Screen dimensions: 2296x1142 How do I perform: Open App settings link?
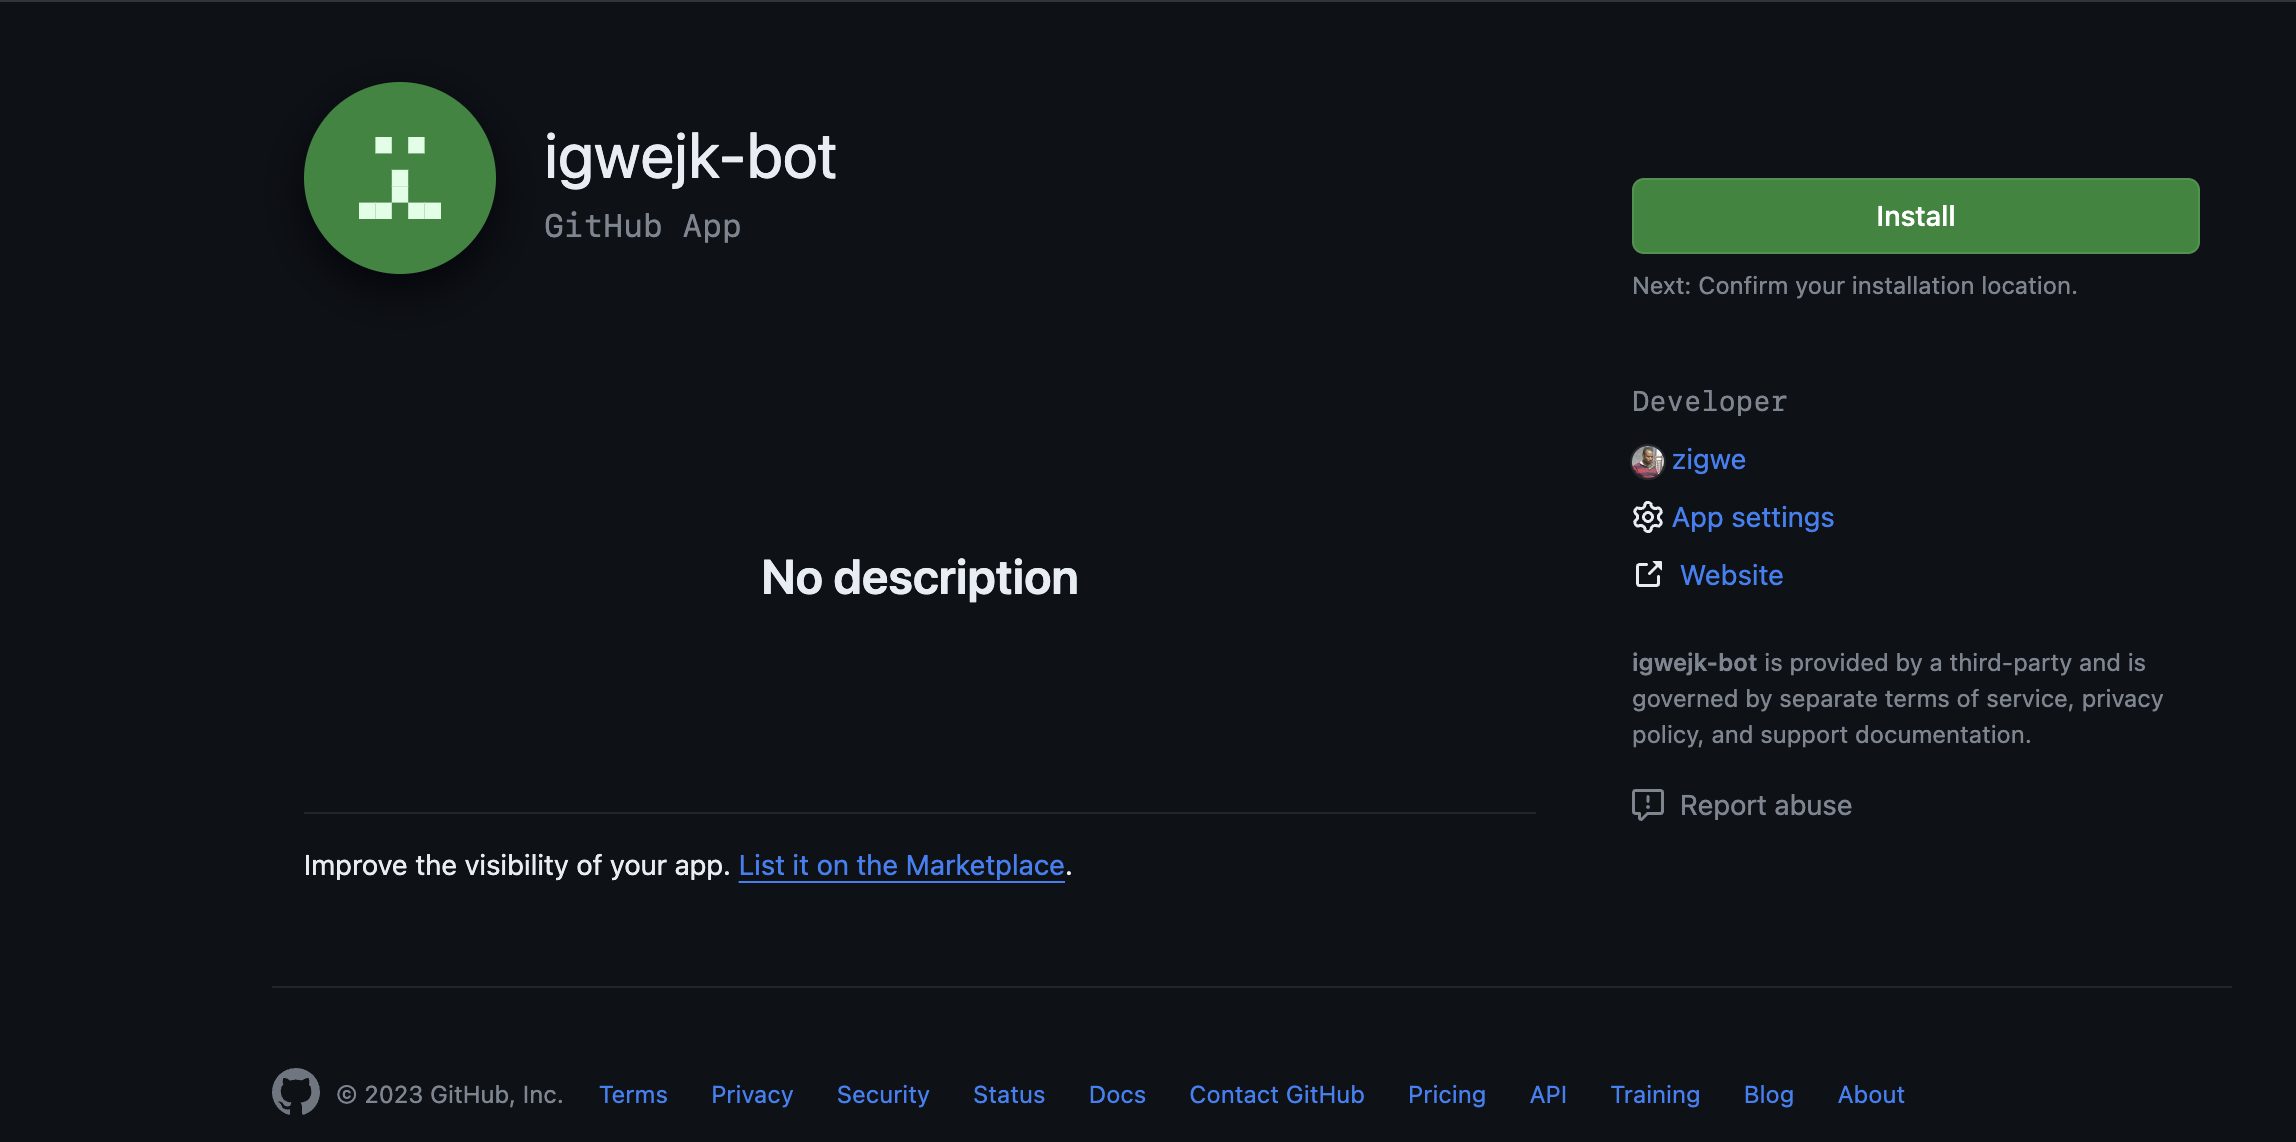point(1752,518)
